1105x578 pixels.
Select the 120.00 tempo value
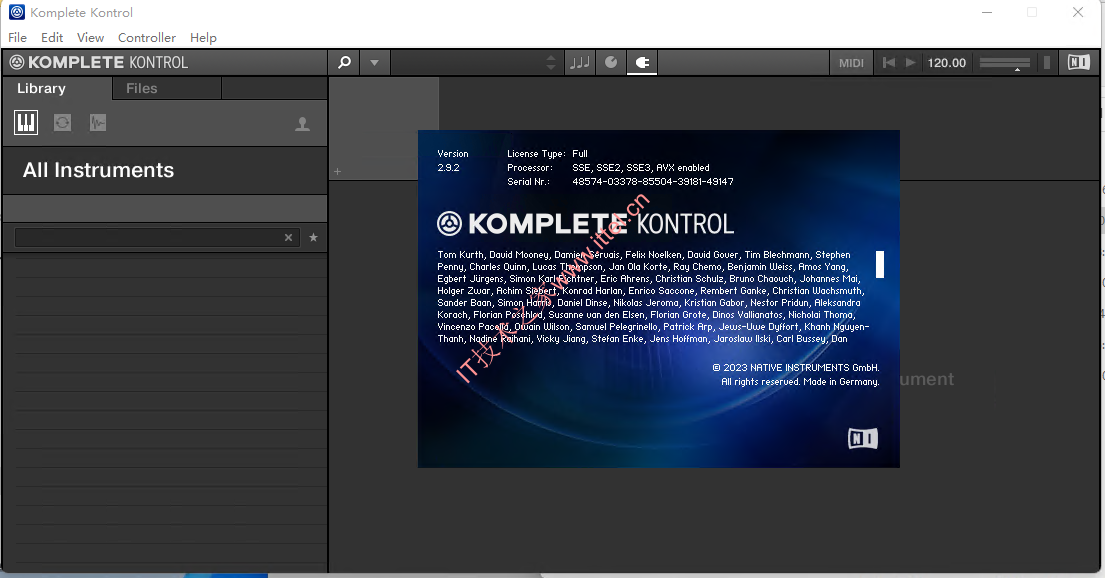click(946, 63)
